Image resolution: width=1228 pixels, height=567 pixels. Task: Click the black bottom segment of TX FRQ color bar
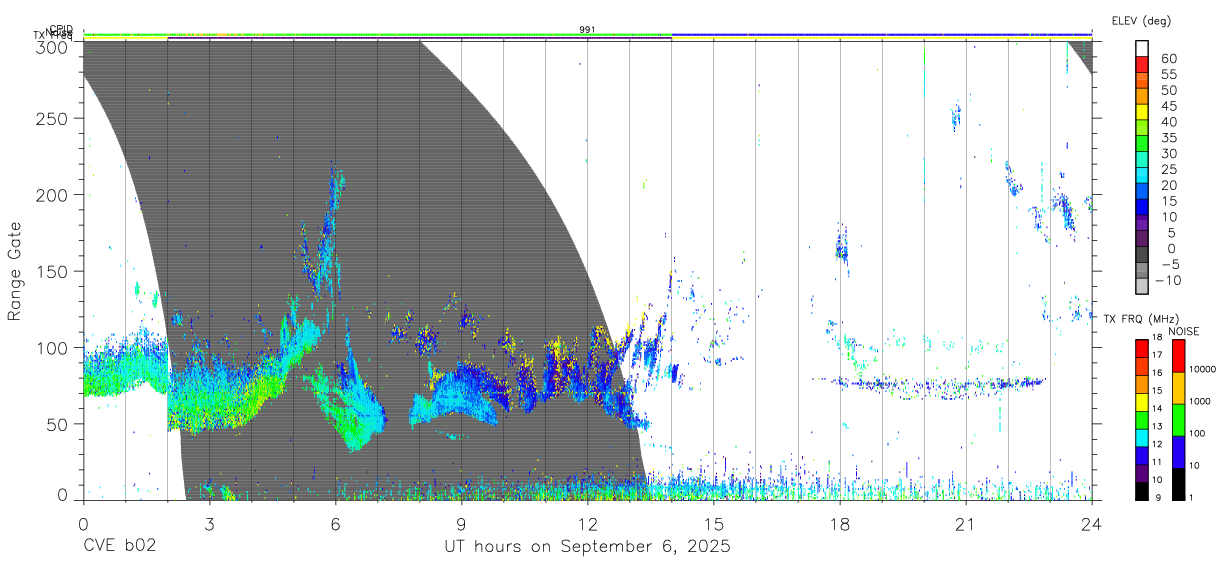coord(1142,491)
